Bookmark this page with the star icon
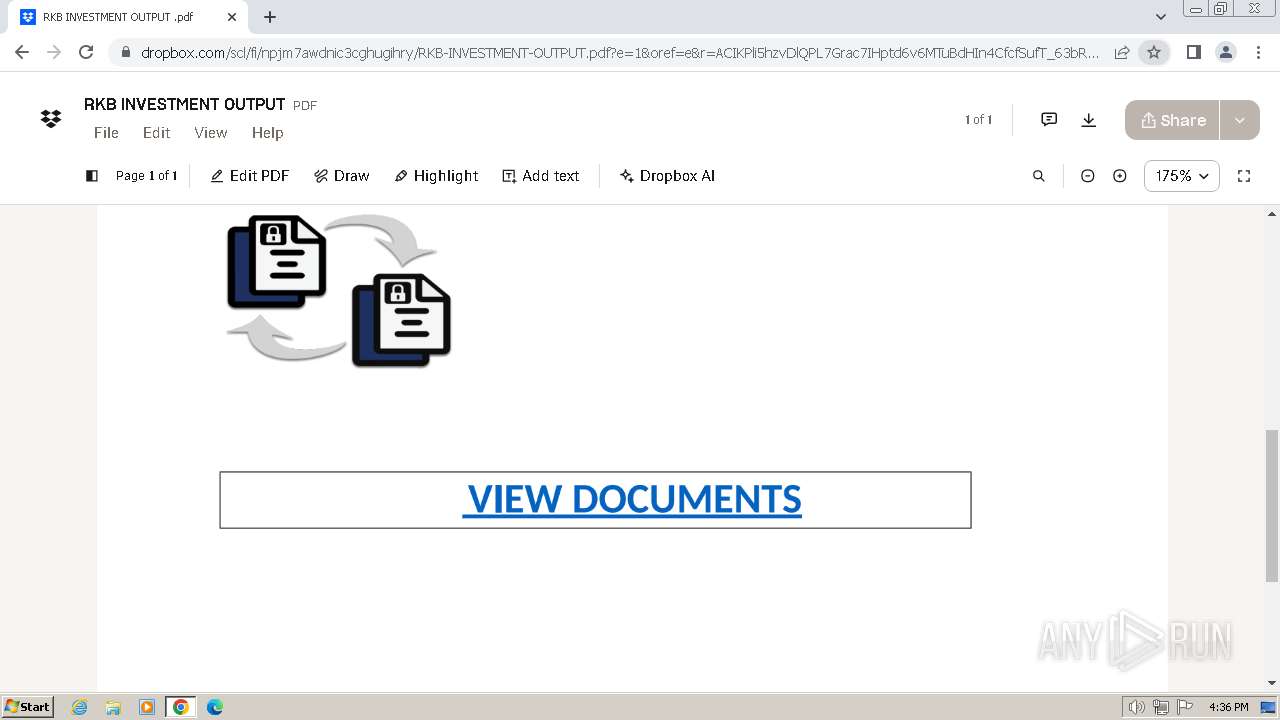This screenshot has height=720, width=1280. click(1154, 52)
